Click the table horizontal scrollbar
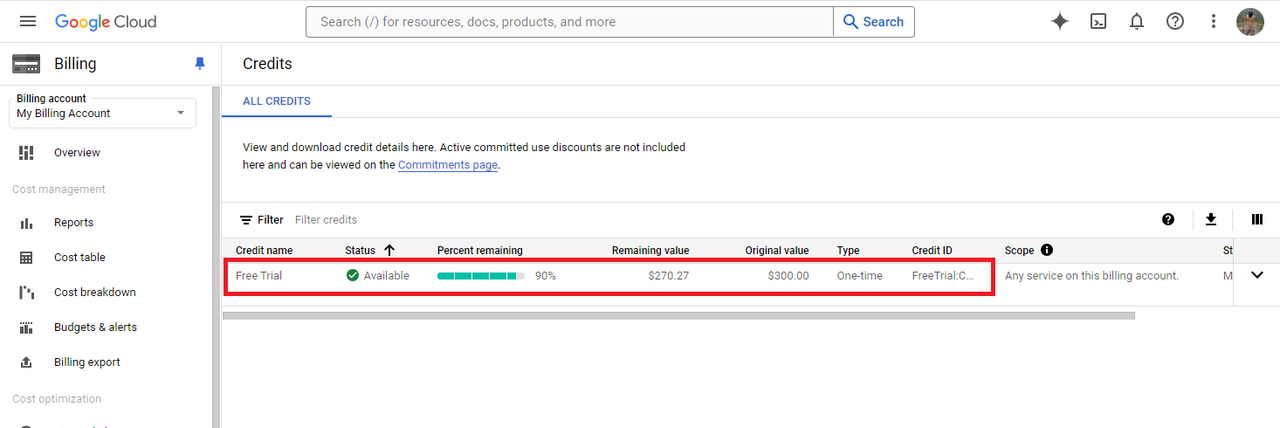The width and height of the screenshot is (1280, 428). click(679, 316)
